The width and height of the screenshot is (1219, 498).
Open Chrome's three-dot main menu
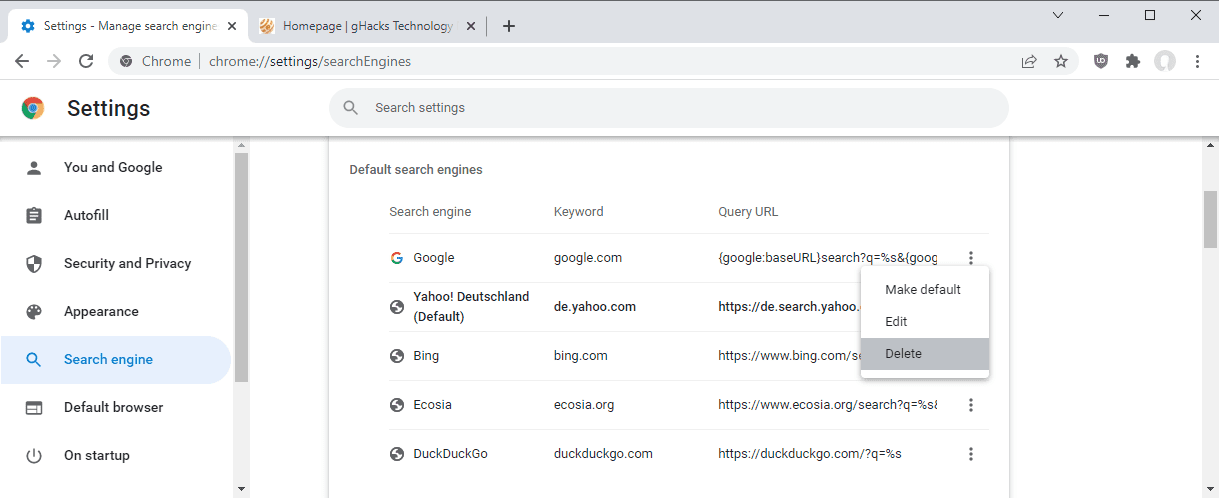tap(1198, 61)
